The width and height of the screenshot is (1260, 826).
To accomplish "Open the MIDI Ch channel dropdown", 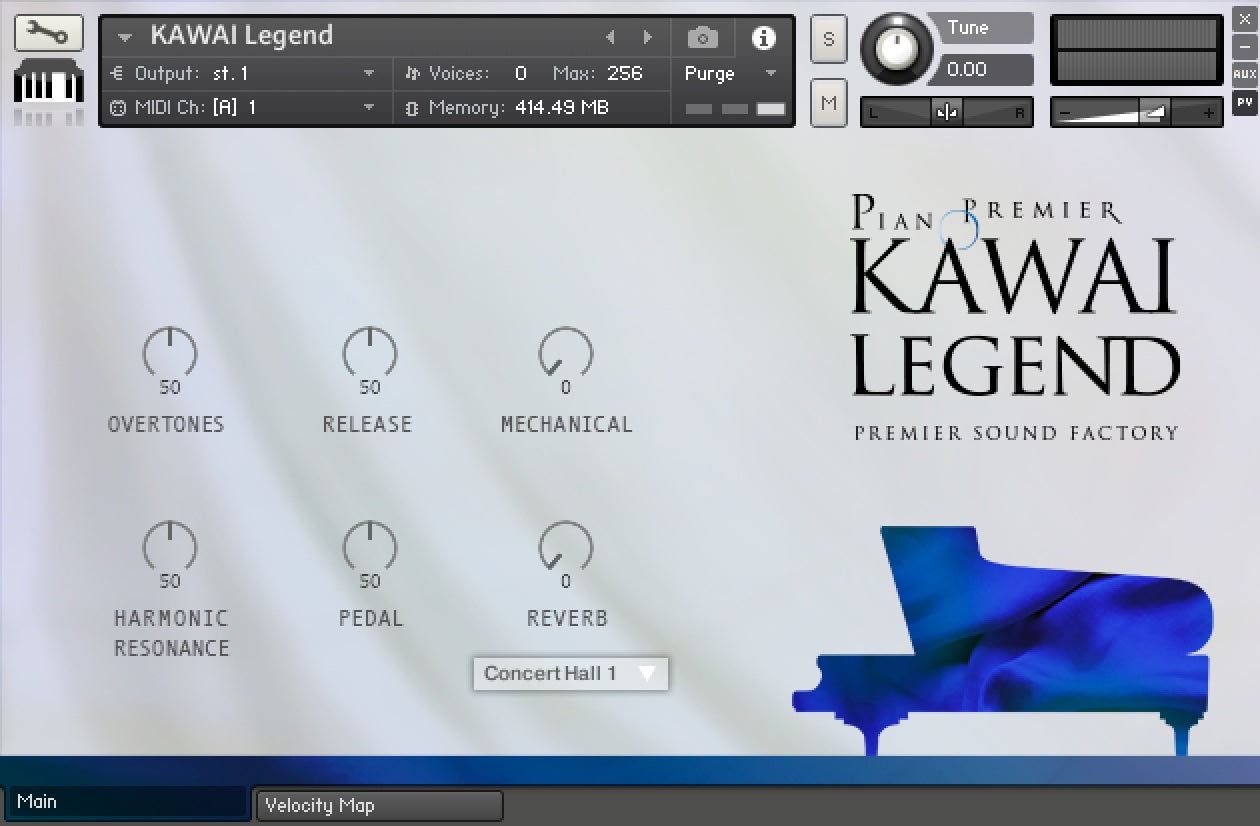I will (x=369, y=108).
